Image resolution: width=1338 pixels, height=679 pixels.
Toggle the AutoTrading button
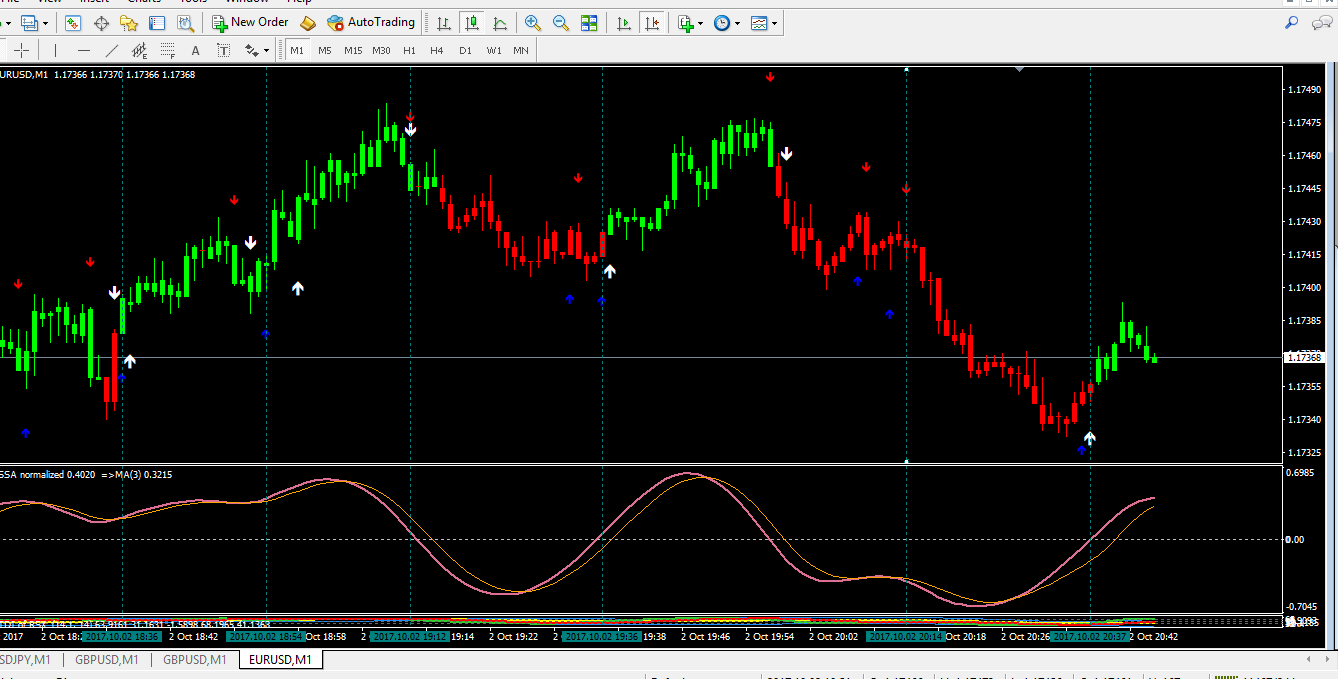[x=371, y=22]
